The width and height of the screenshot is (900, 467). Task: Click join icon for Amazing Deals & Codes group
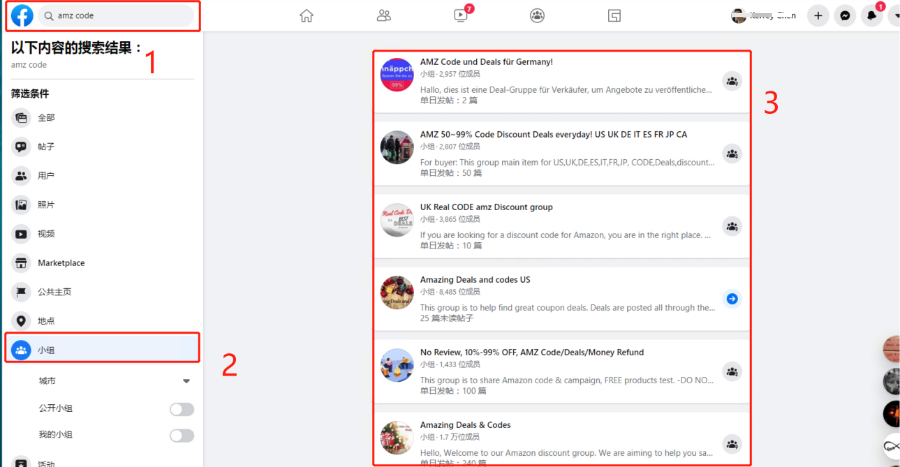(732, 444)
